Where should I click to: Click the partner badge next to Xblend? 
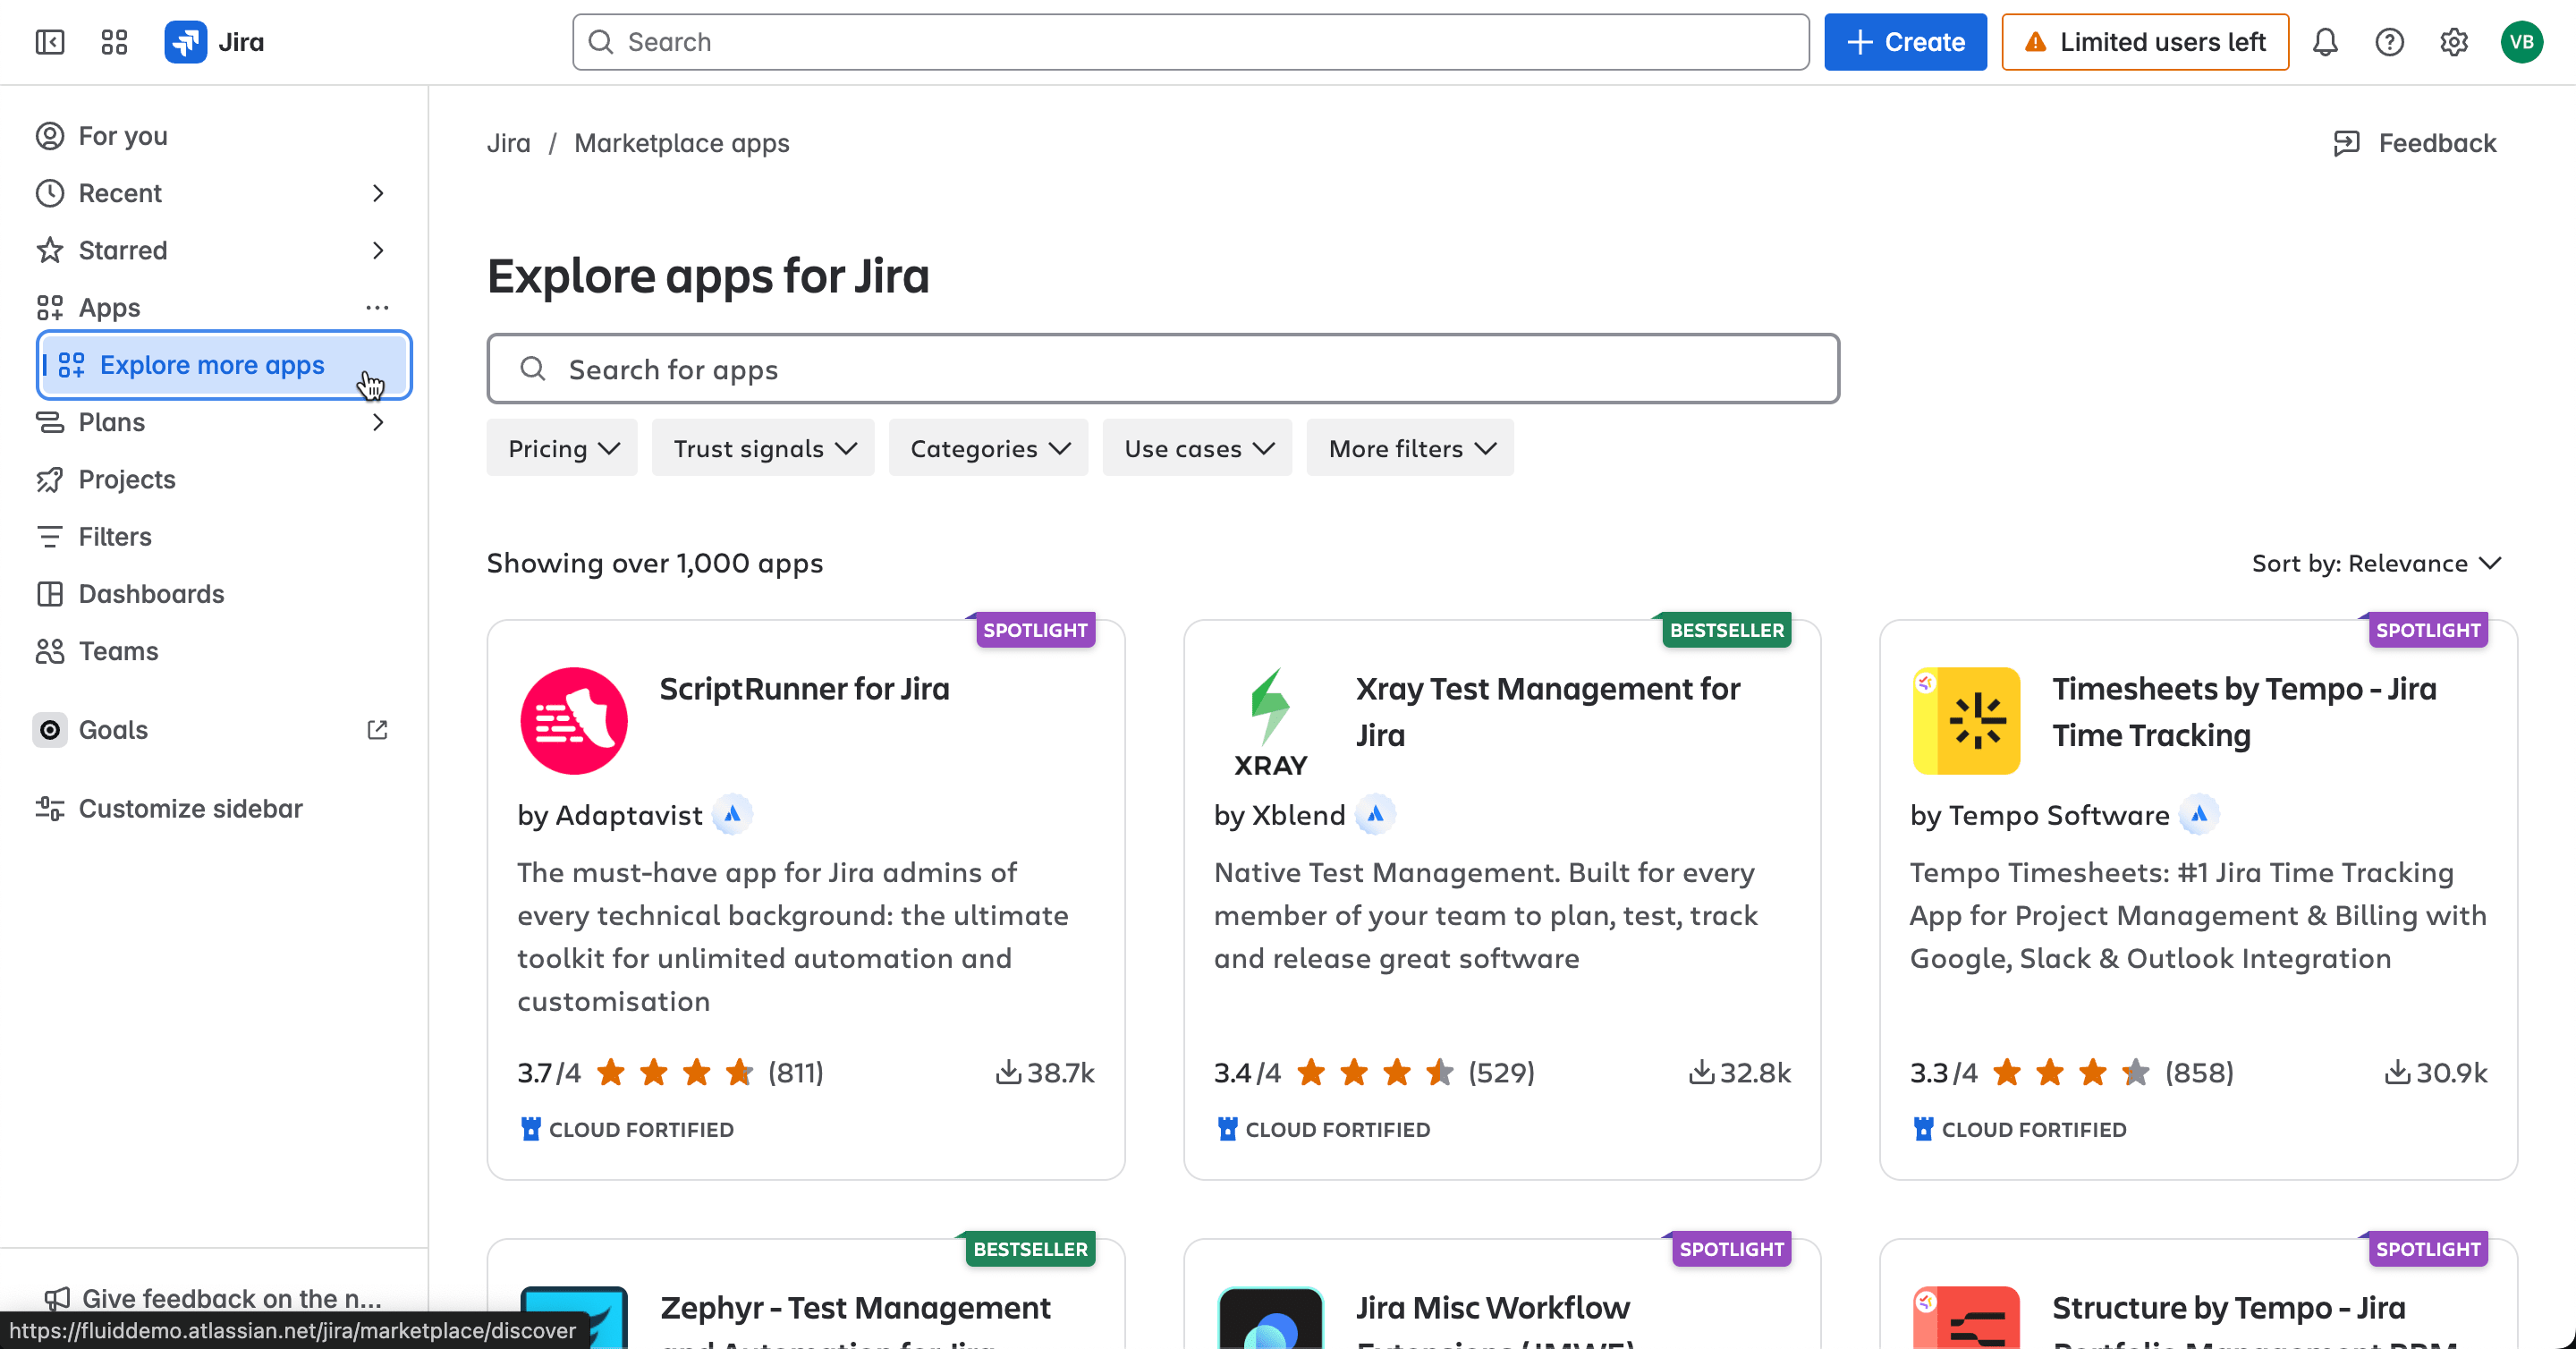(1376, 814)
